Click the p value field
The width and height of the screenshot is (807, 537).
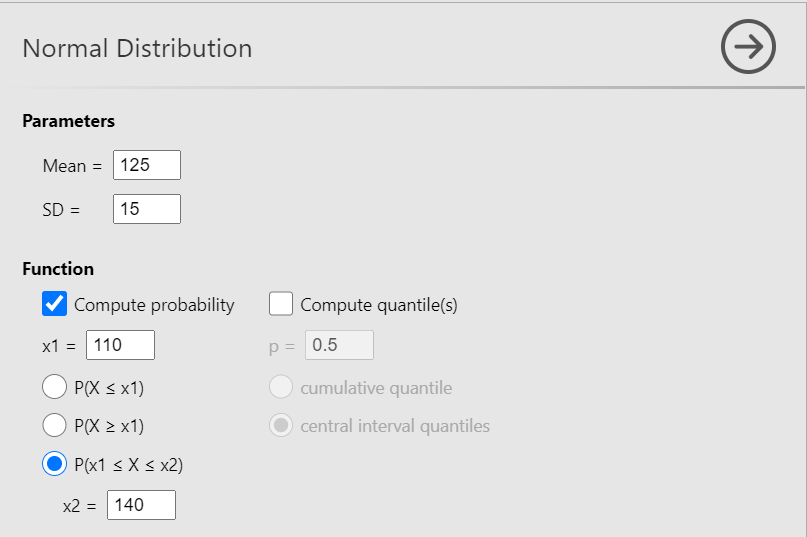pos(339,345)
